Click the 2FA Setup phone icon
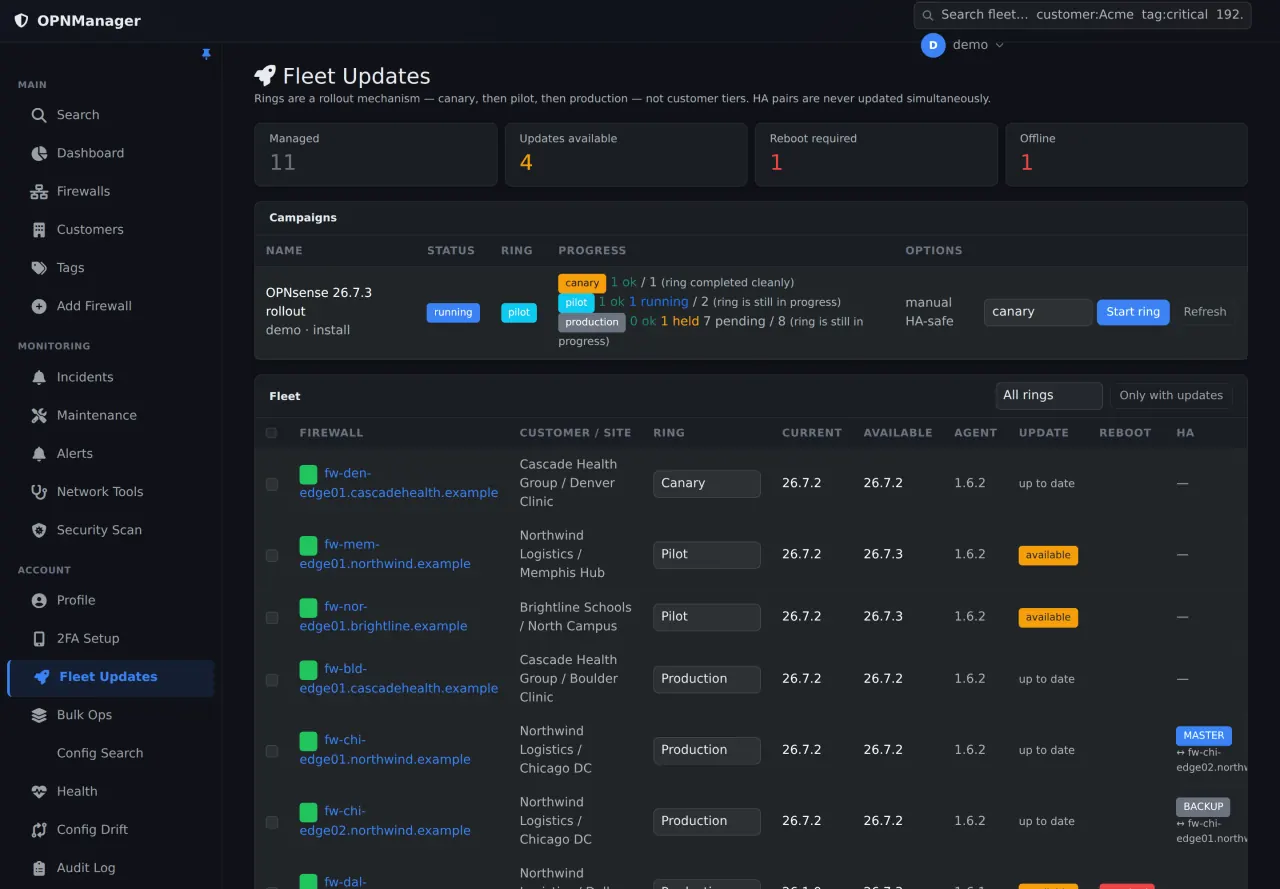Image resolution: width=1280 pixels, height=889 pixels. pos(39,639)
